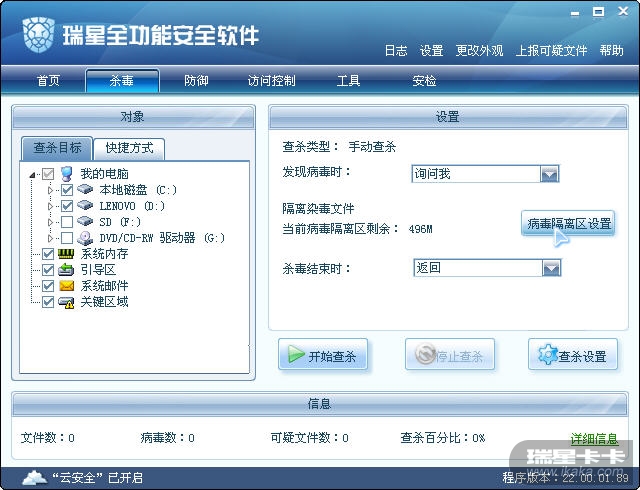Click the stop icon on 停止查杀
The height and width of the screenshot is (490, 640).
[x=425, y=354]
